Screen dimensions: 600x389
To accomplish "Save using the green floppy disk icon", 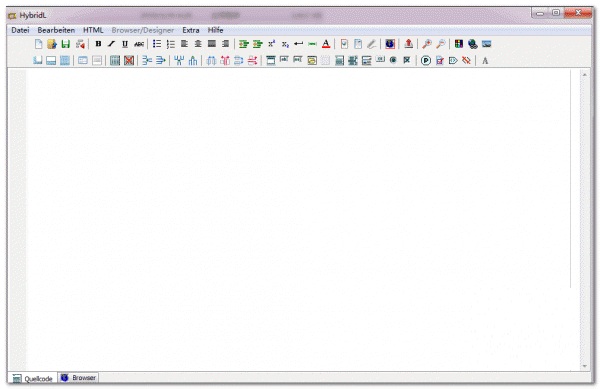I will (x=66, y=44).
